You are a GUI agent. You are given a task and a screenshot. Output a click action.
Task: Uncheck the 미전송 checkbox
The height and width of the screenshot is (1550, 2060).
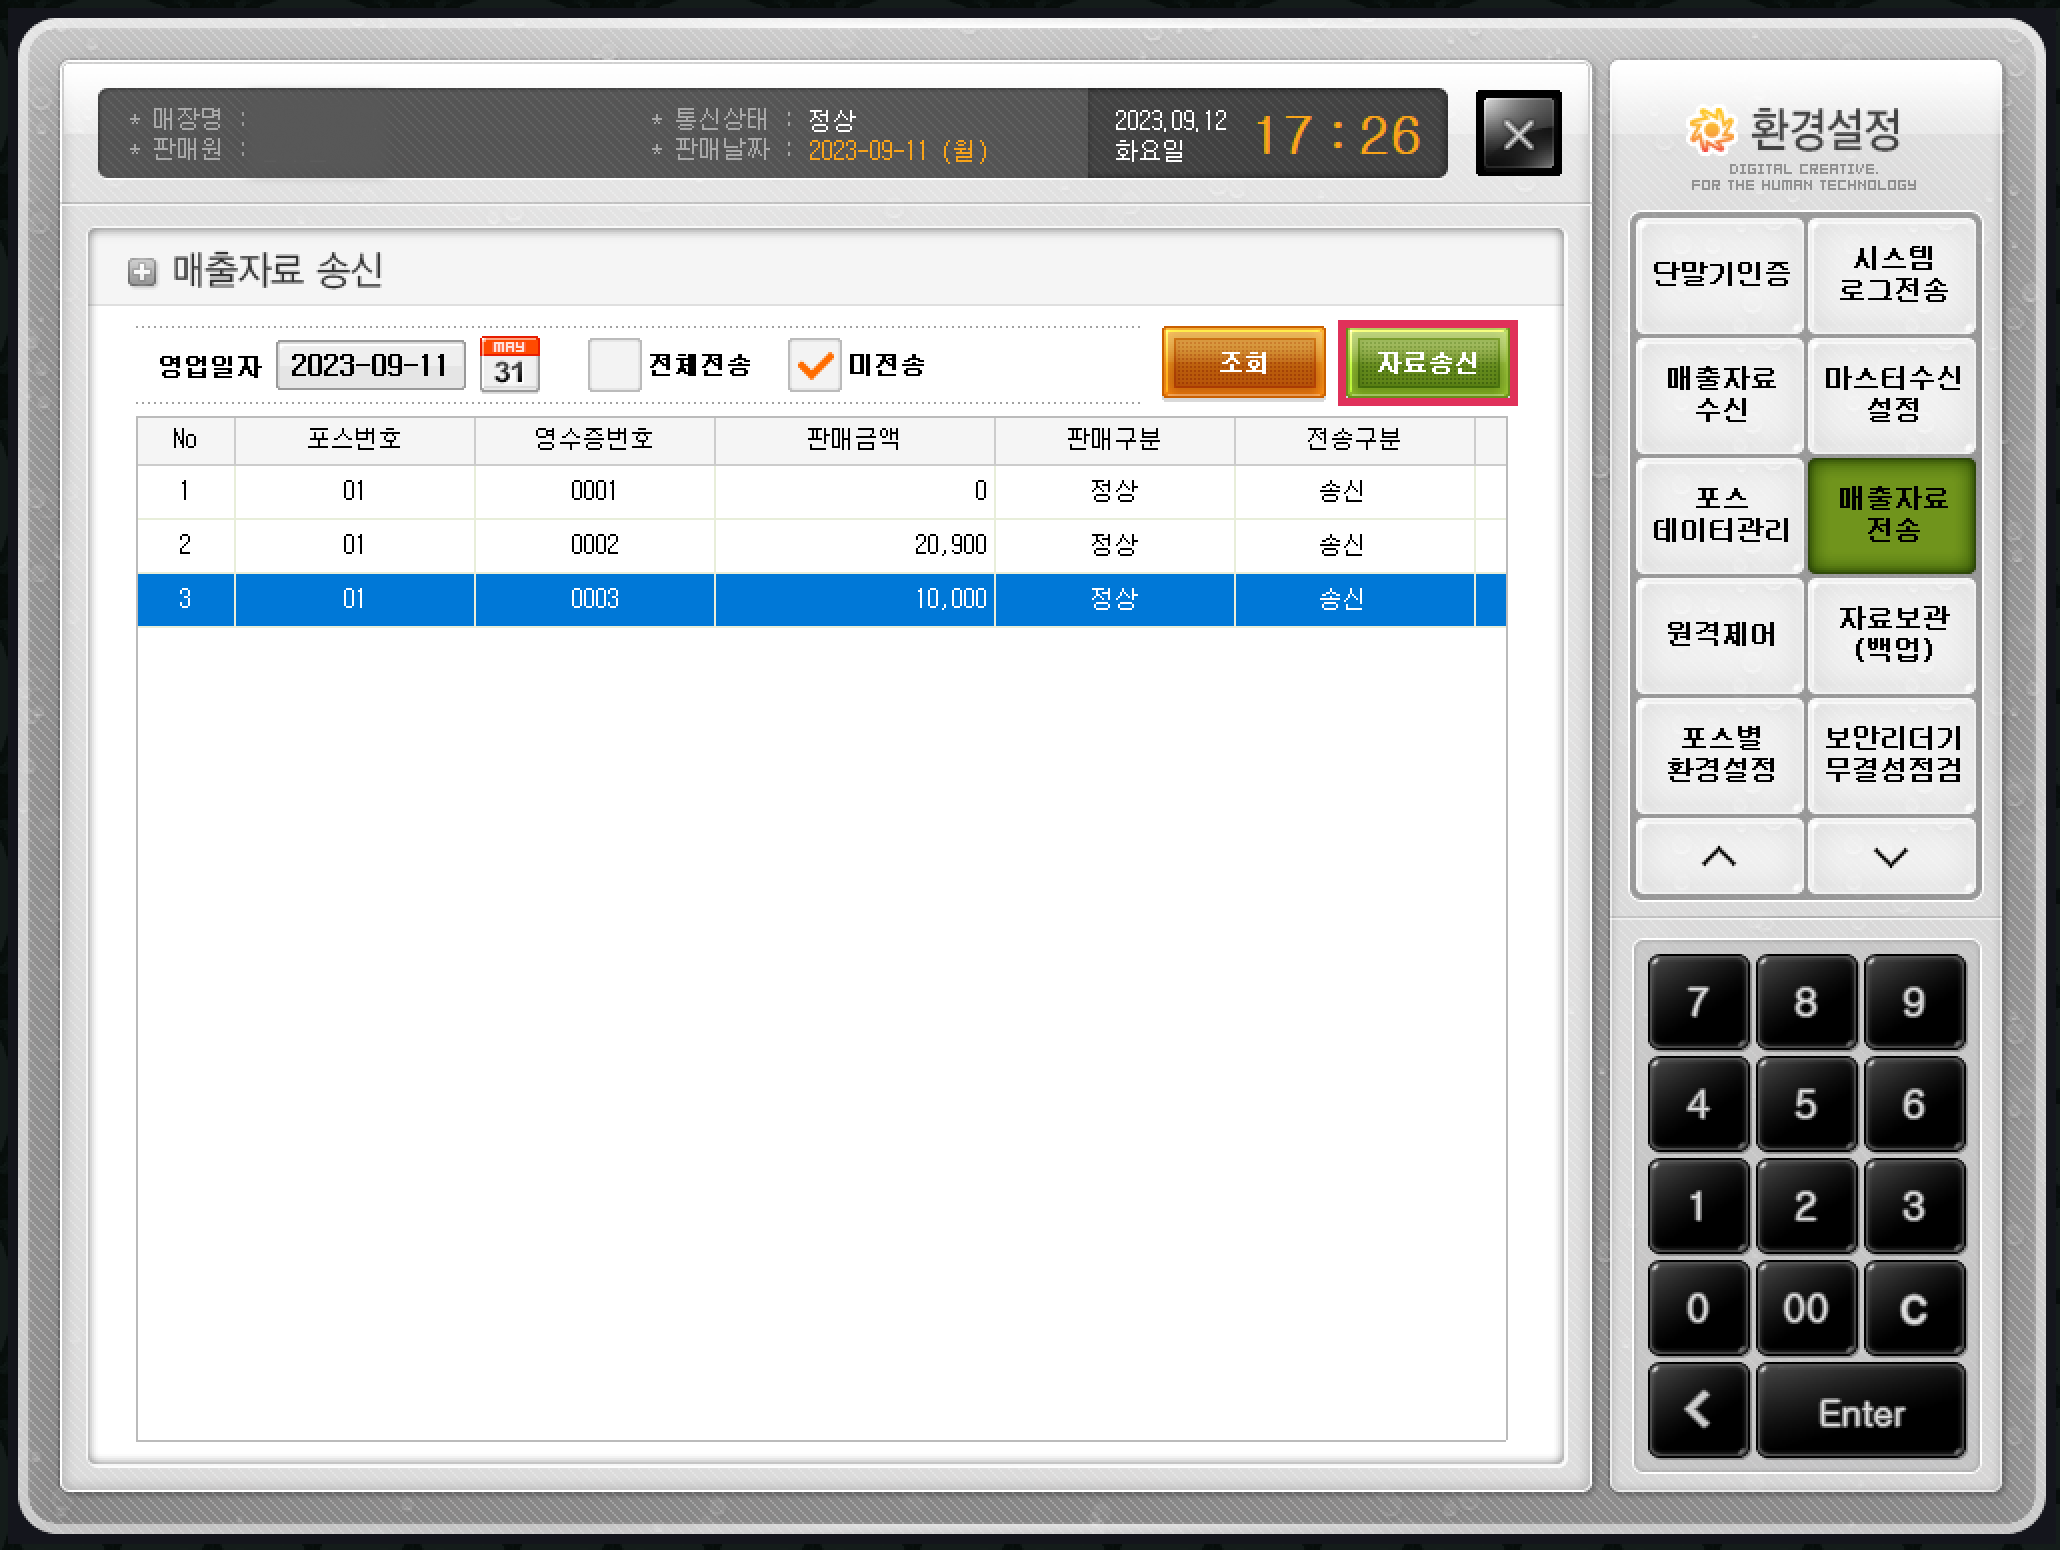point(814,364)
